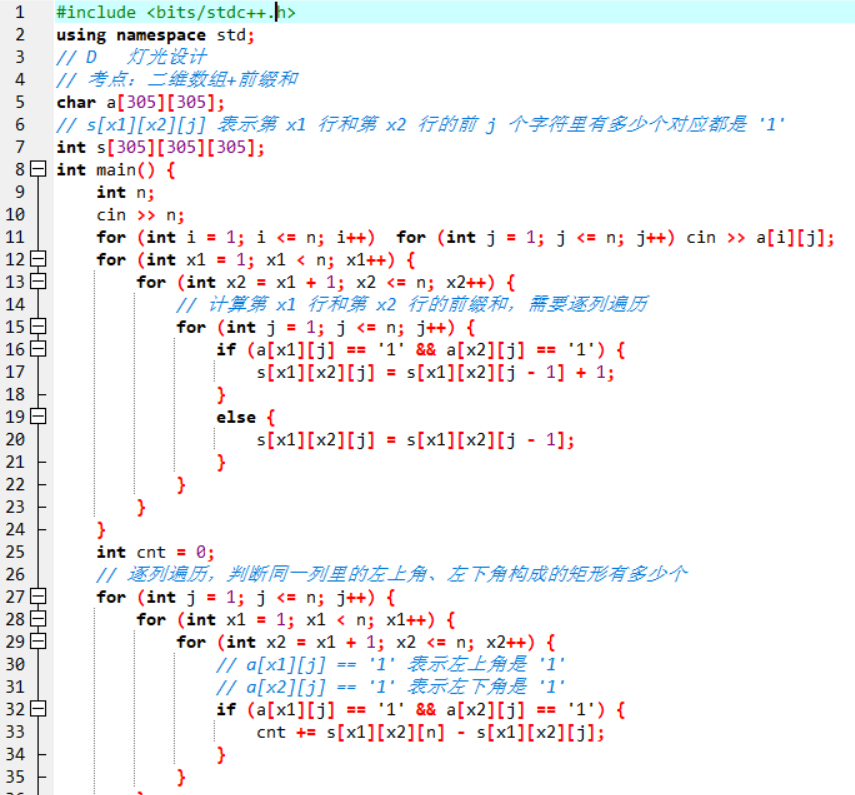
Task: Click the 'cnt += s[x1][x2][n]' statement
Action: 430,732
